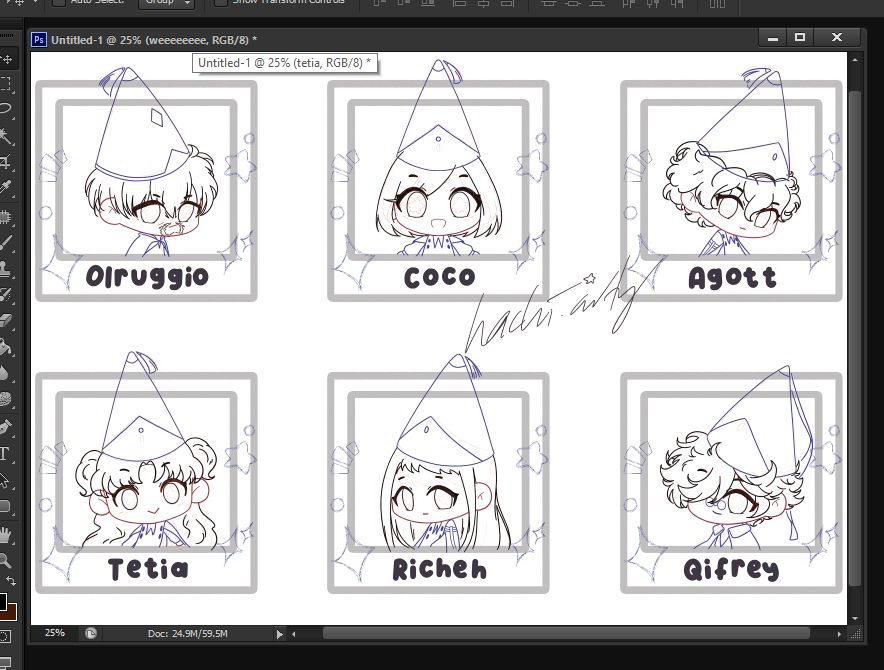The width and height of the screenshot is (884, 670).
Task: Click the vertical scrollbar up arrow
Action: click(855, 59)
